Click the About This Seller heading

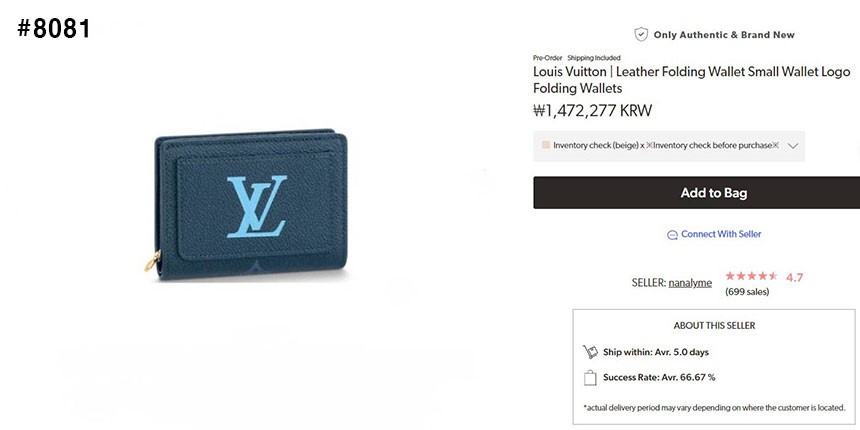tap(714, 326)
